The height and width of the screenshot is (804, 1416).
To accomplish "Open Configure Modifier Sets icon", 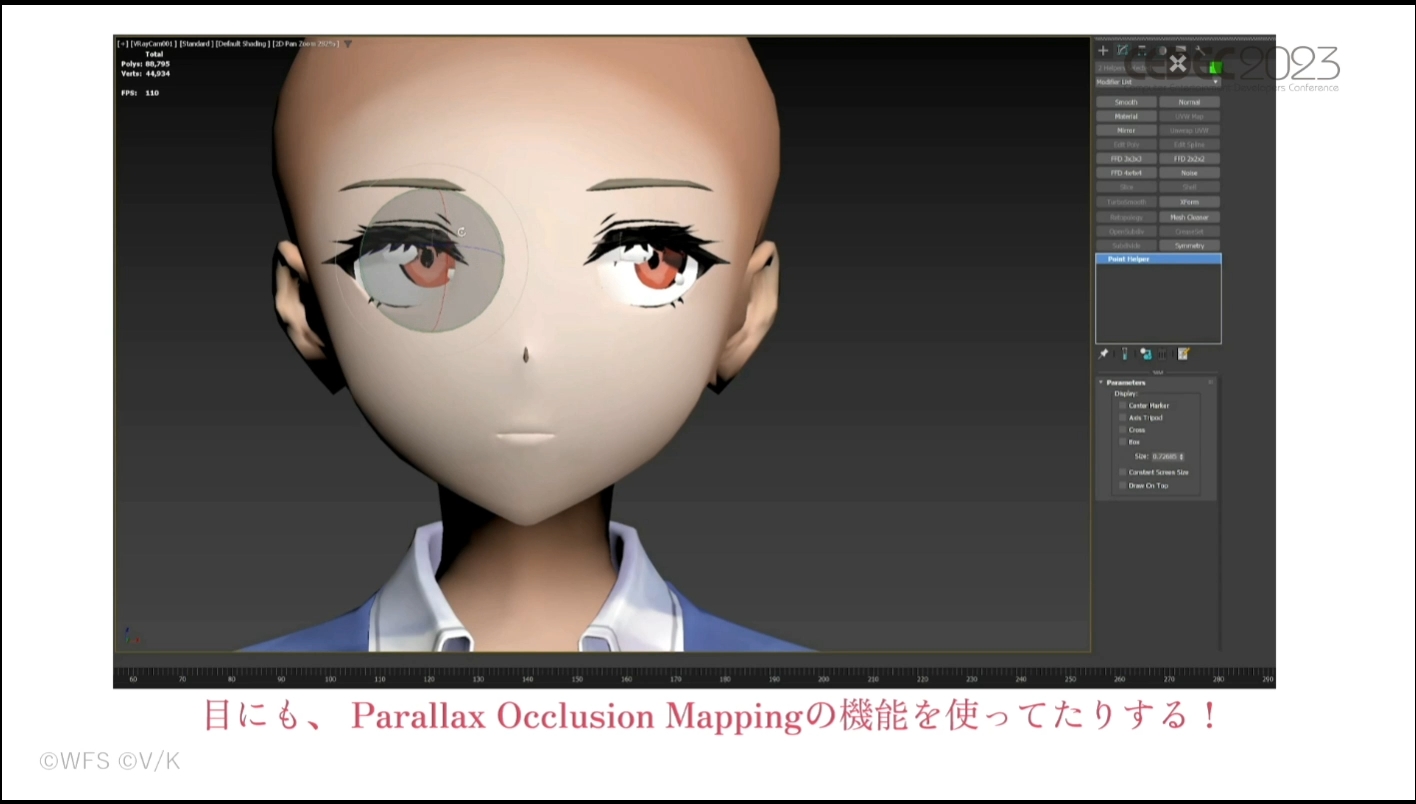I will tap(1184, 354).
